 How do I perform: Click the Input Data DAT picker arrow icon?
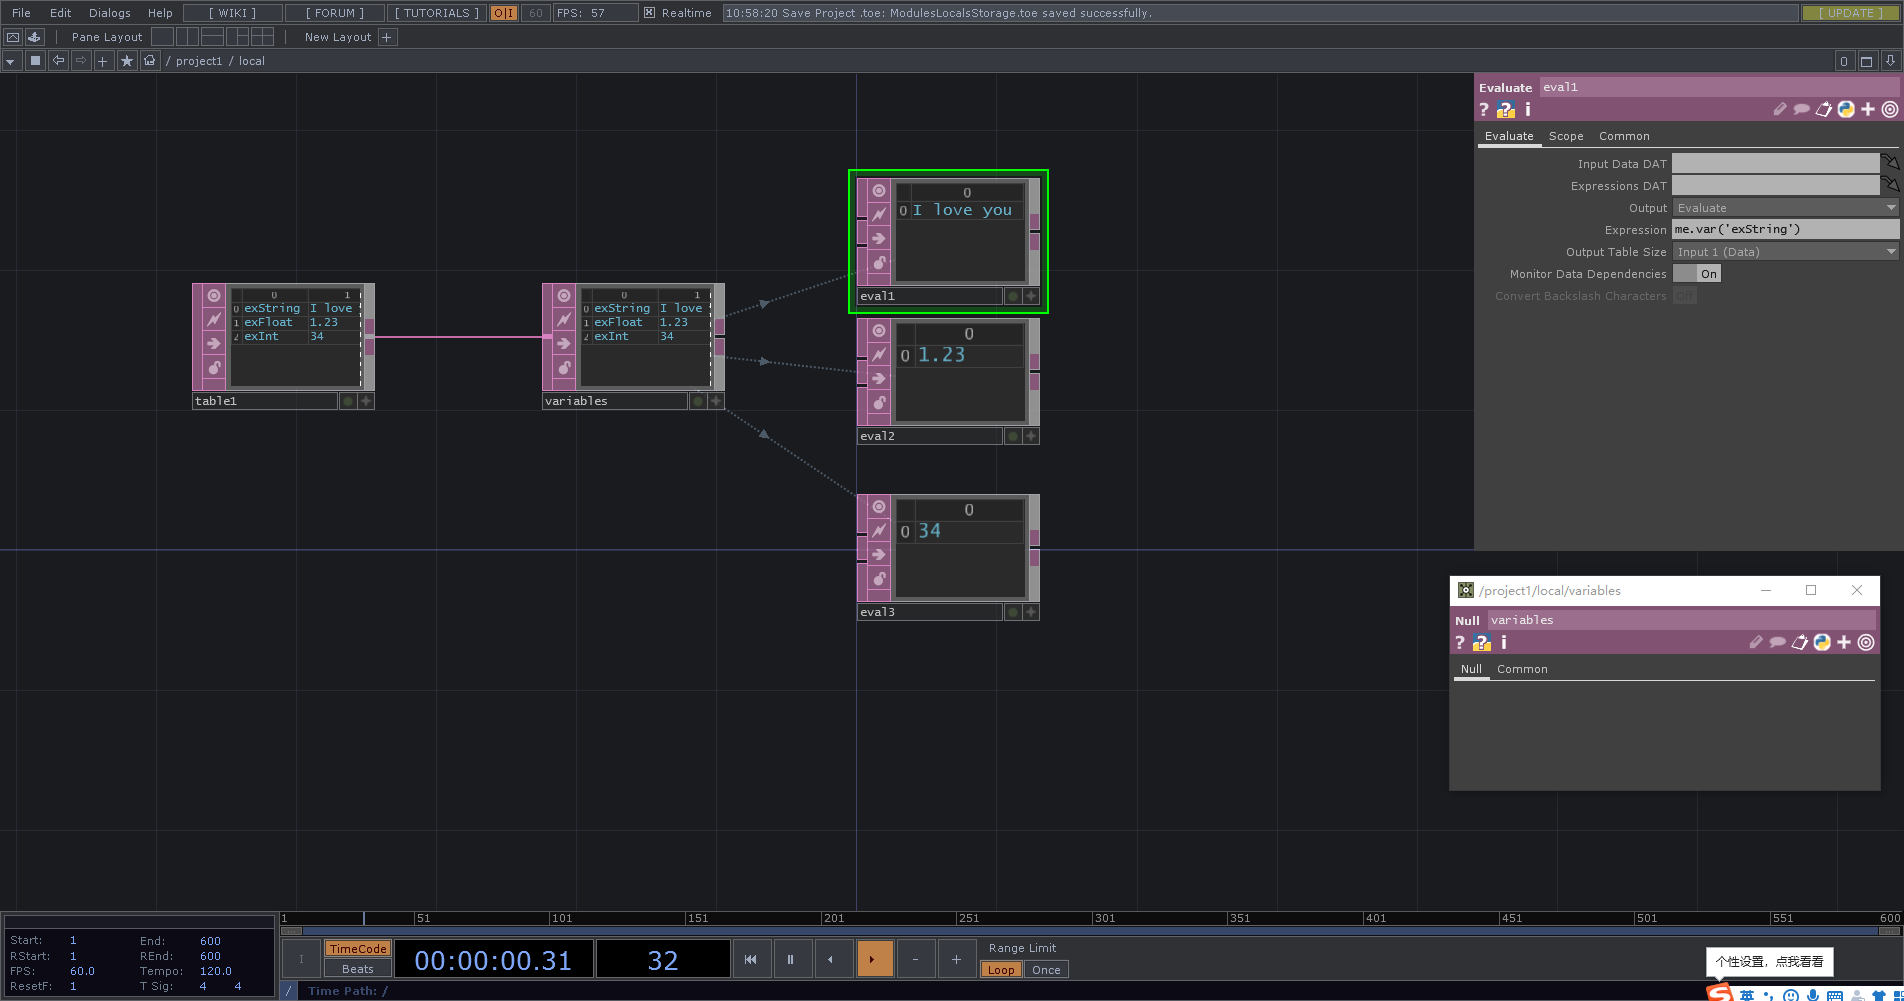(1890, 162)
